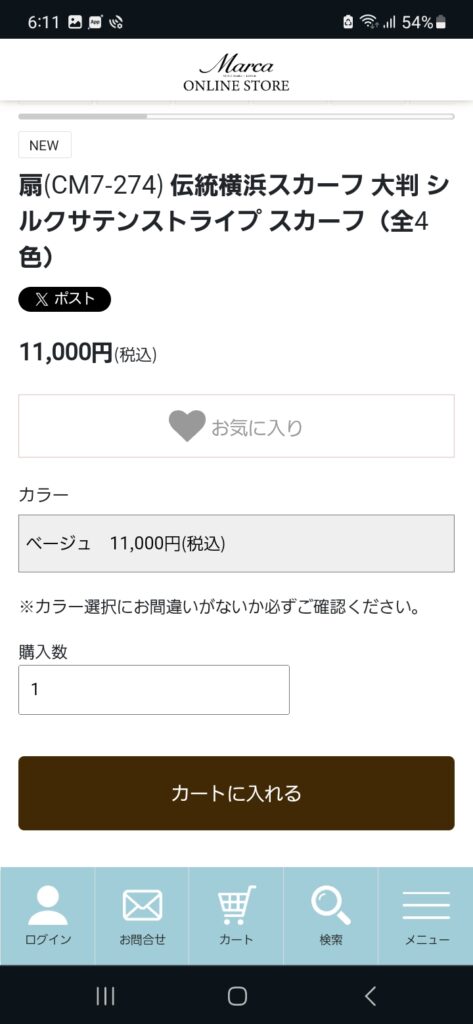Tap the Wi-Fi status icon

(x=368, y=22)
